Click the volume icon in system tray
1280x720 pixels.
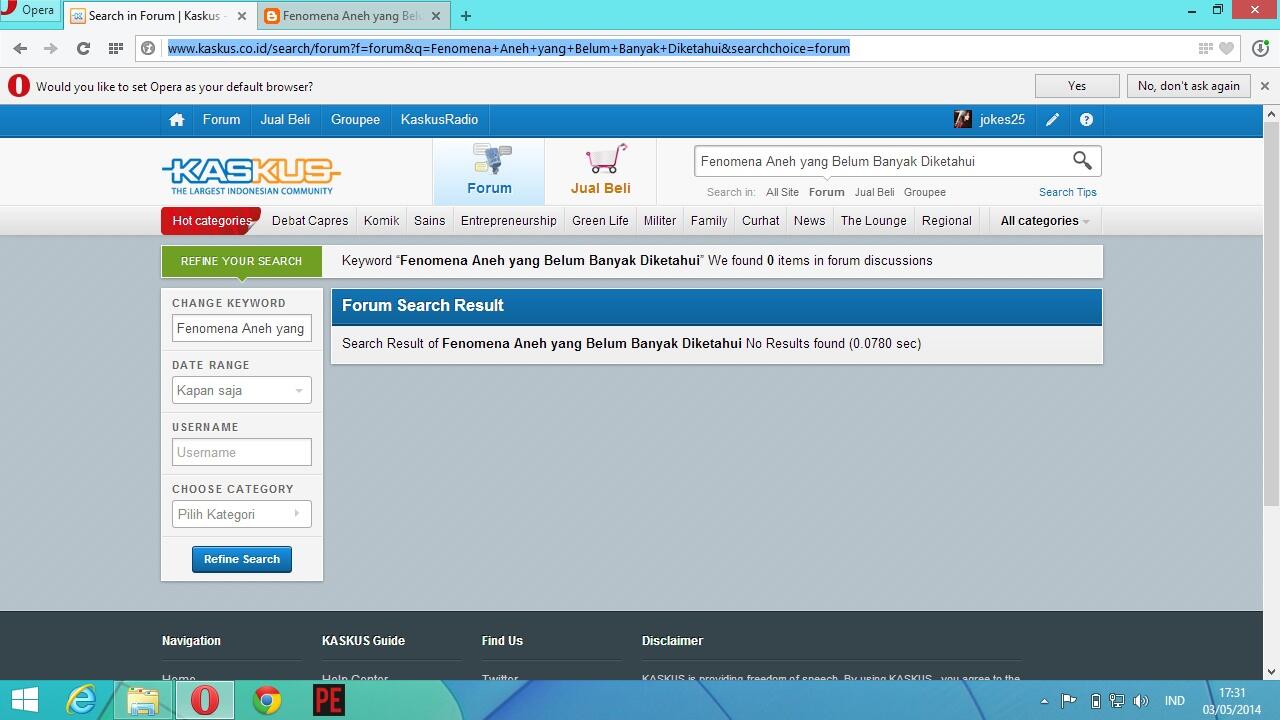click(x=1141, y=701)
